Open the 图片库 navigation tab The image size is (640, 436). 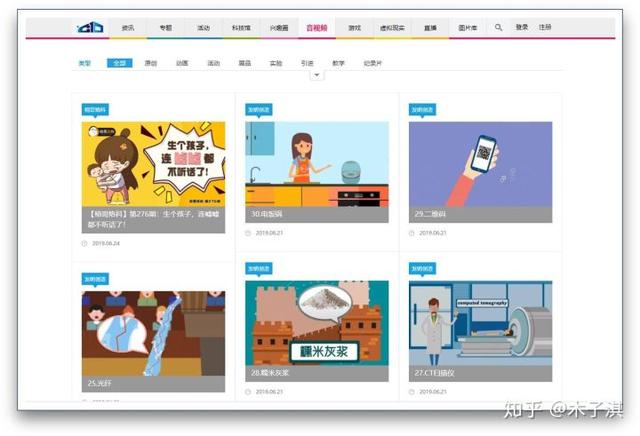[x=468, y=28]
